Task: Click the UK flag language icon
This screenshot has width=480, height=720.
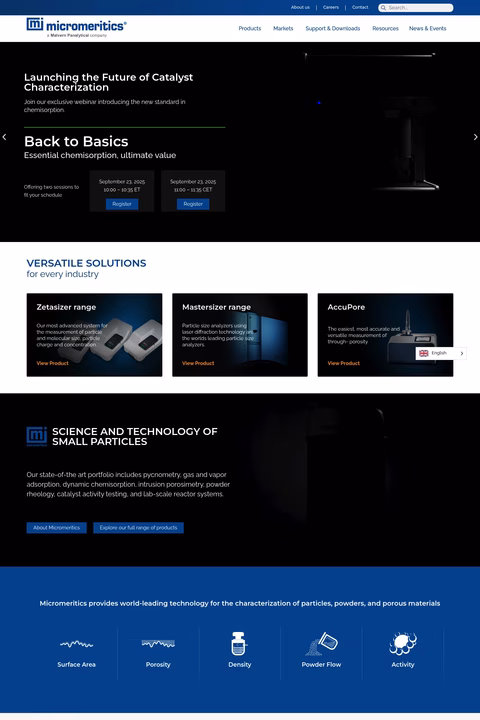Action: click(424, 353)
